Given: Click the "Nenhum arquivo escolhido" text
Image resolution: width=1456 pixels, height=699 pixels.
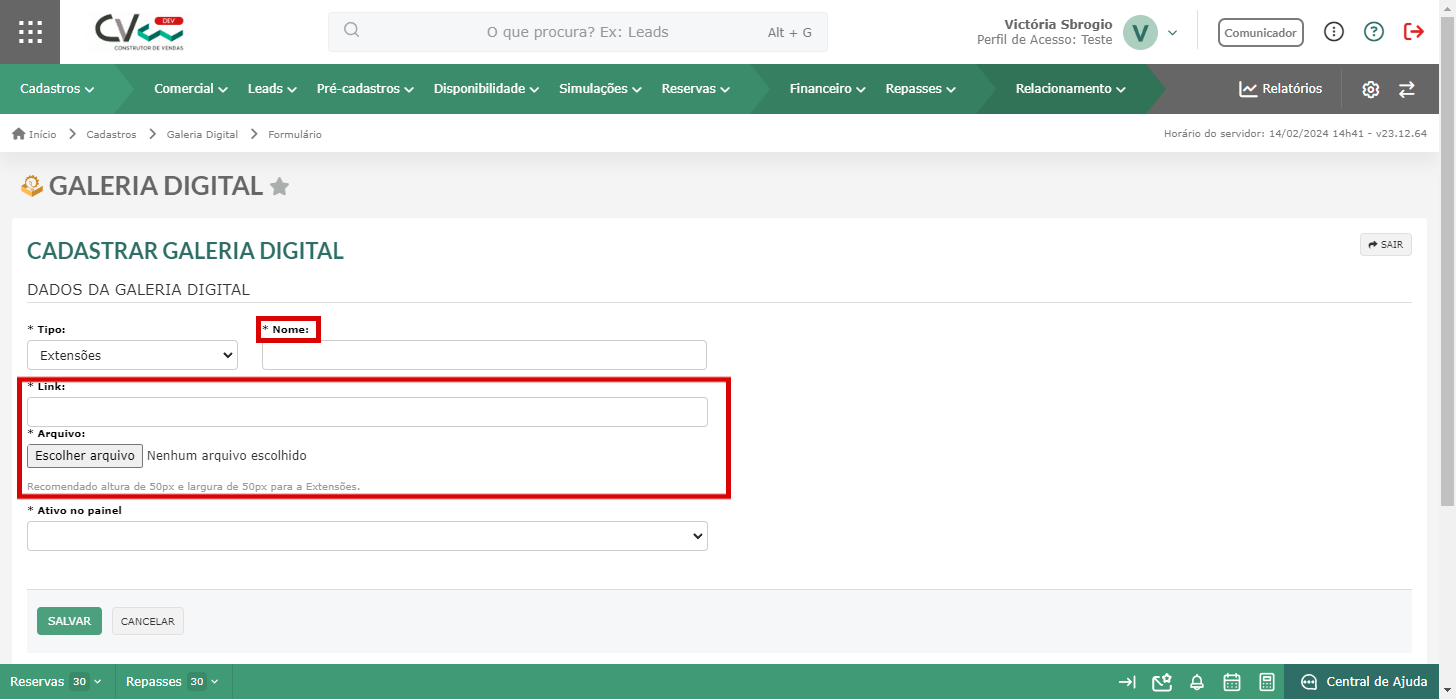Looking at the screenshot, I should tap(227, 456).
